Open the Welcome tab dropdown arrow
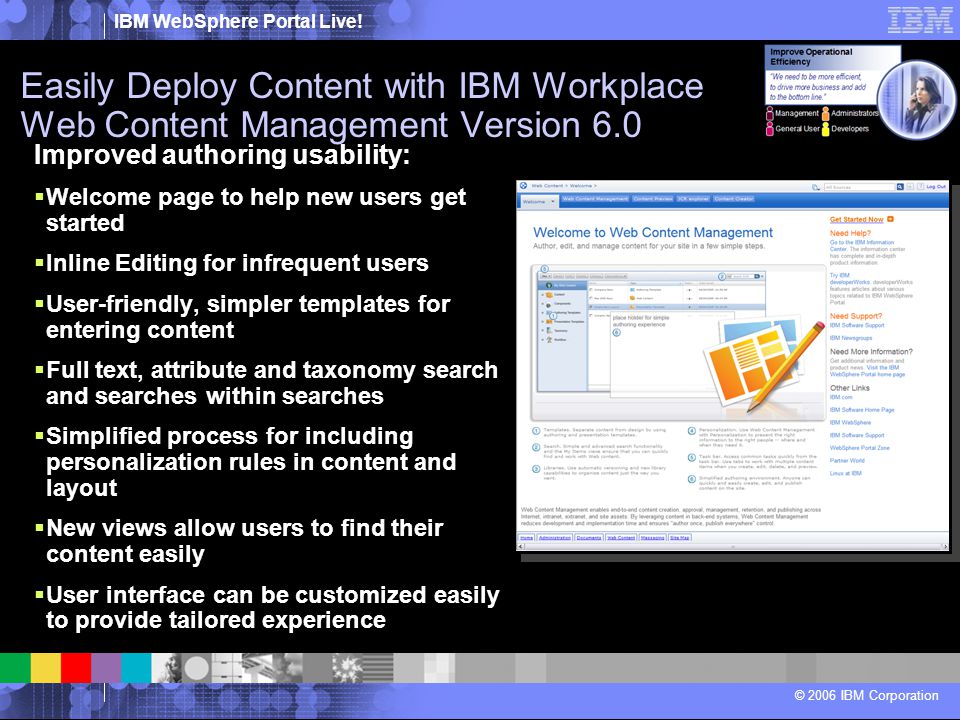 tap(553, 201)
